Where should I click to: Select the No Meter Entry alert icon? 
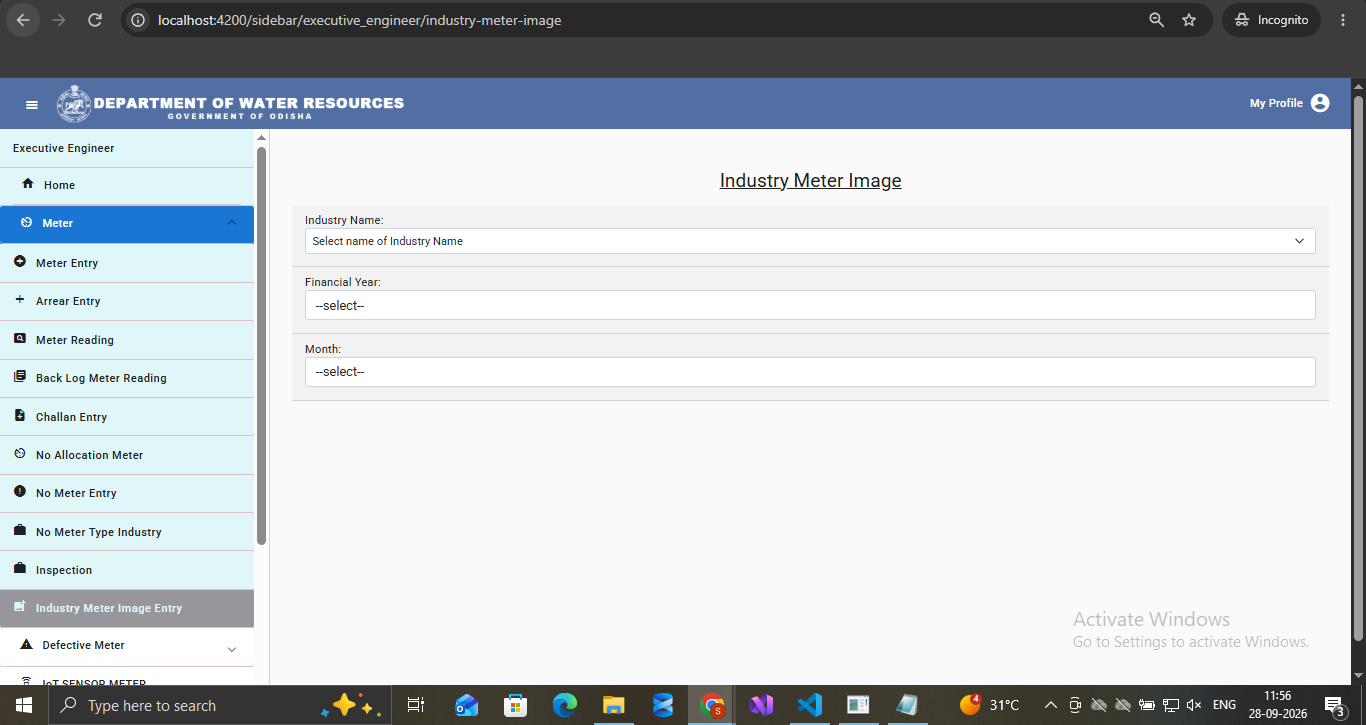20,492
